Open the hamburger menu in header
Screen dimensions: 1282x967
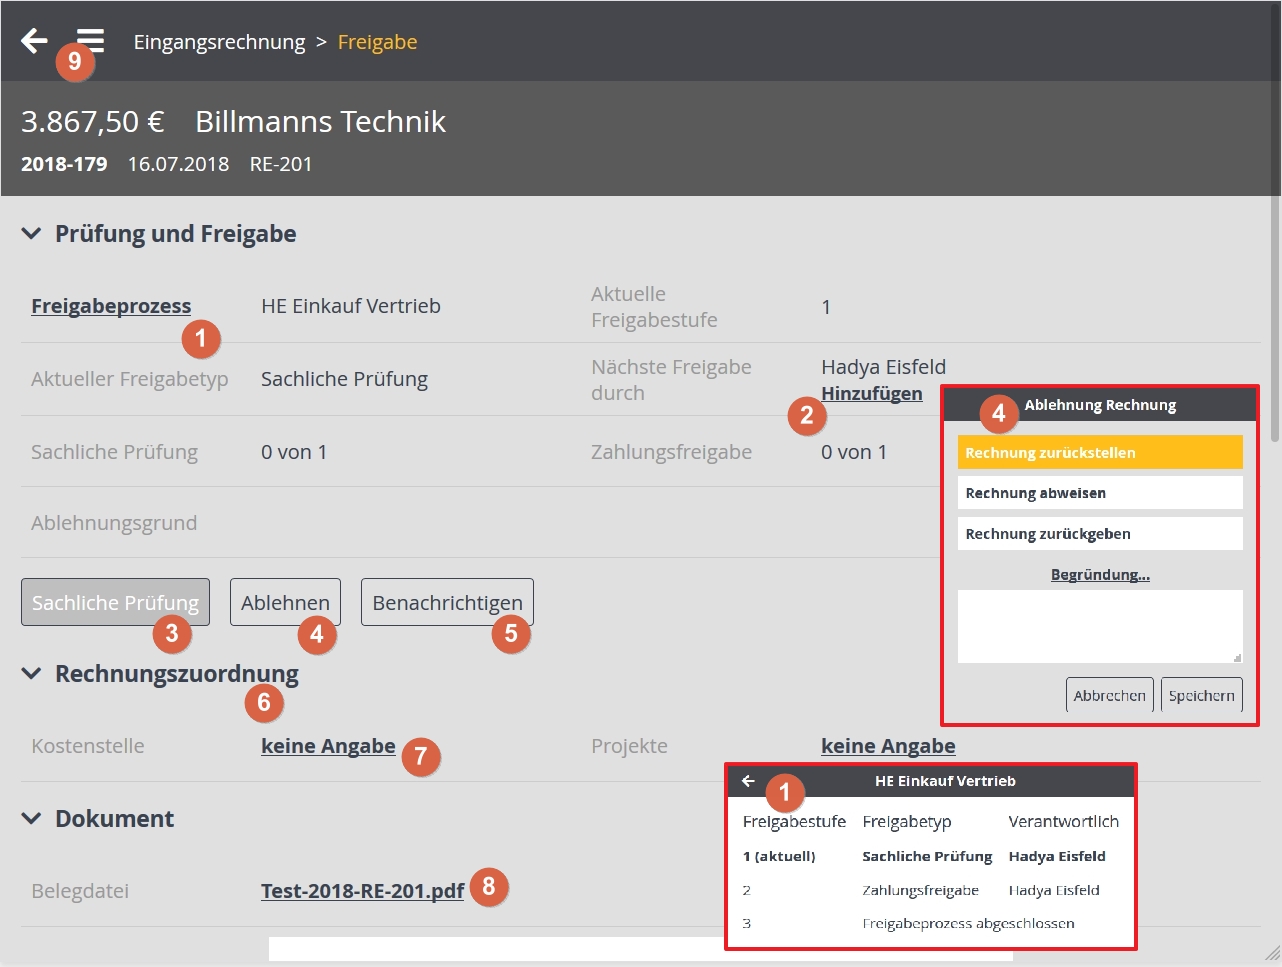[x=91, y=41]
